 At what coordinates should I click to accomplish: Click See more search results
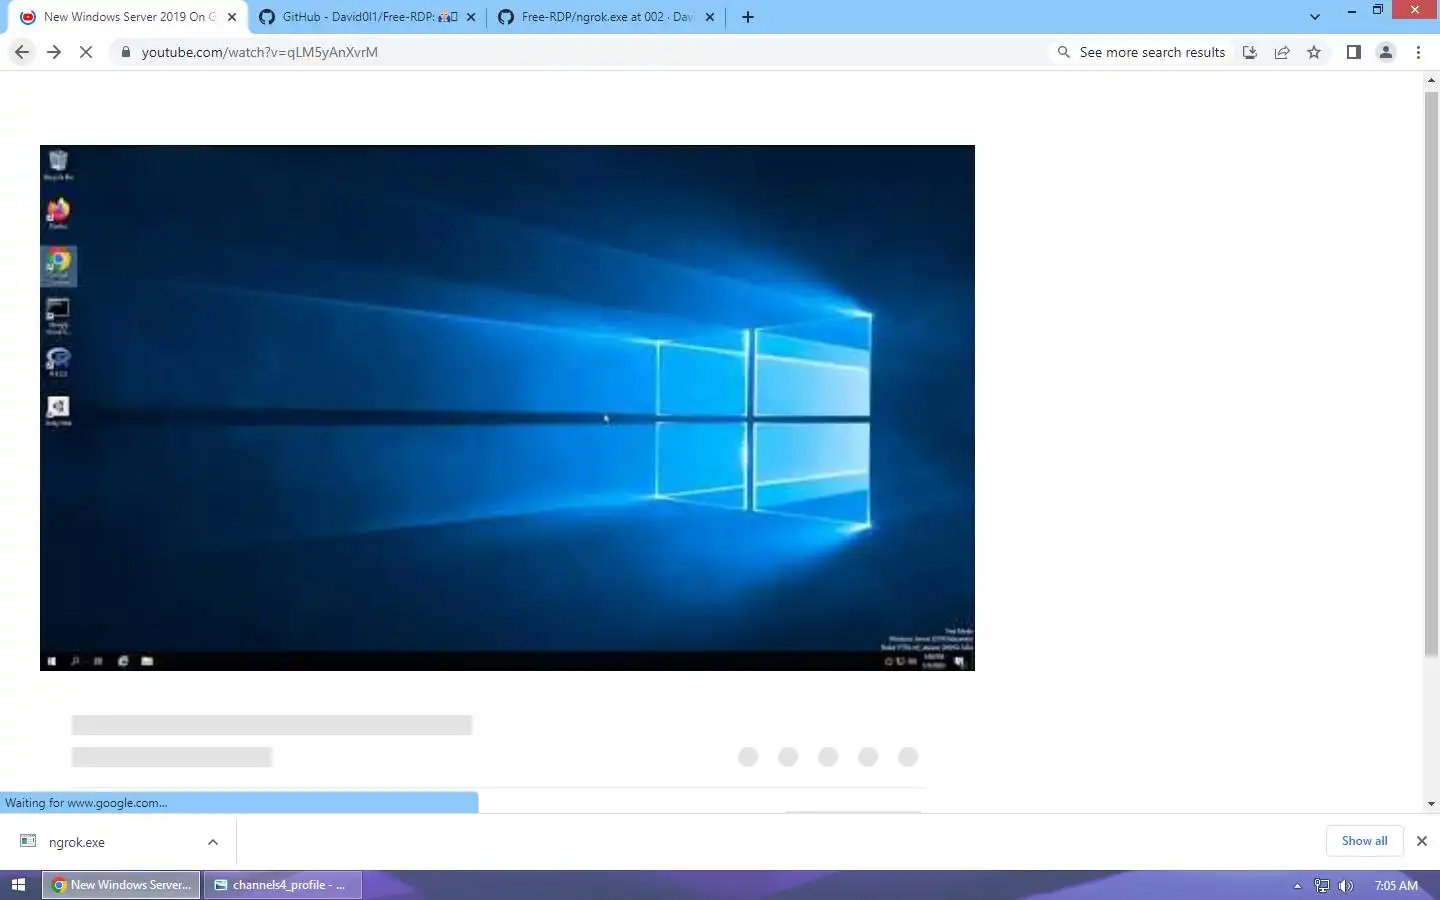coord(1141,52)
